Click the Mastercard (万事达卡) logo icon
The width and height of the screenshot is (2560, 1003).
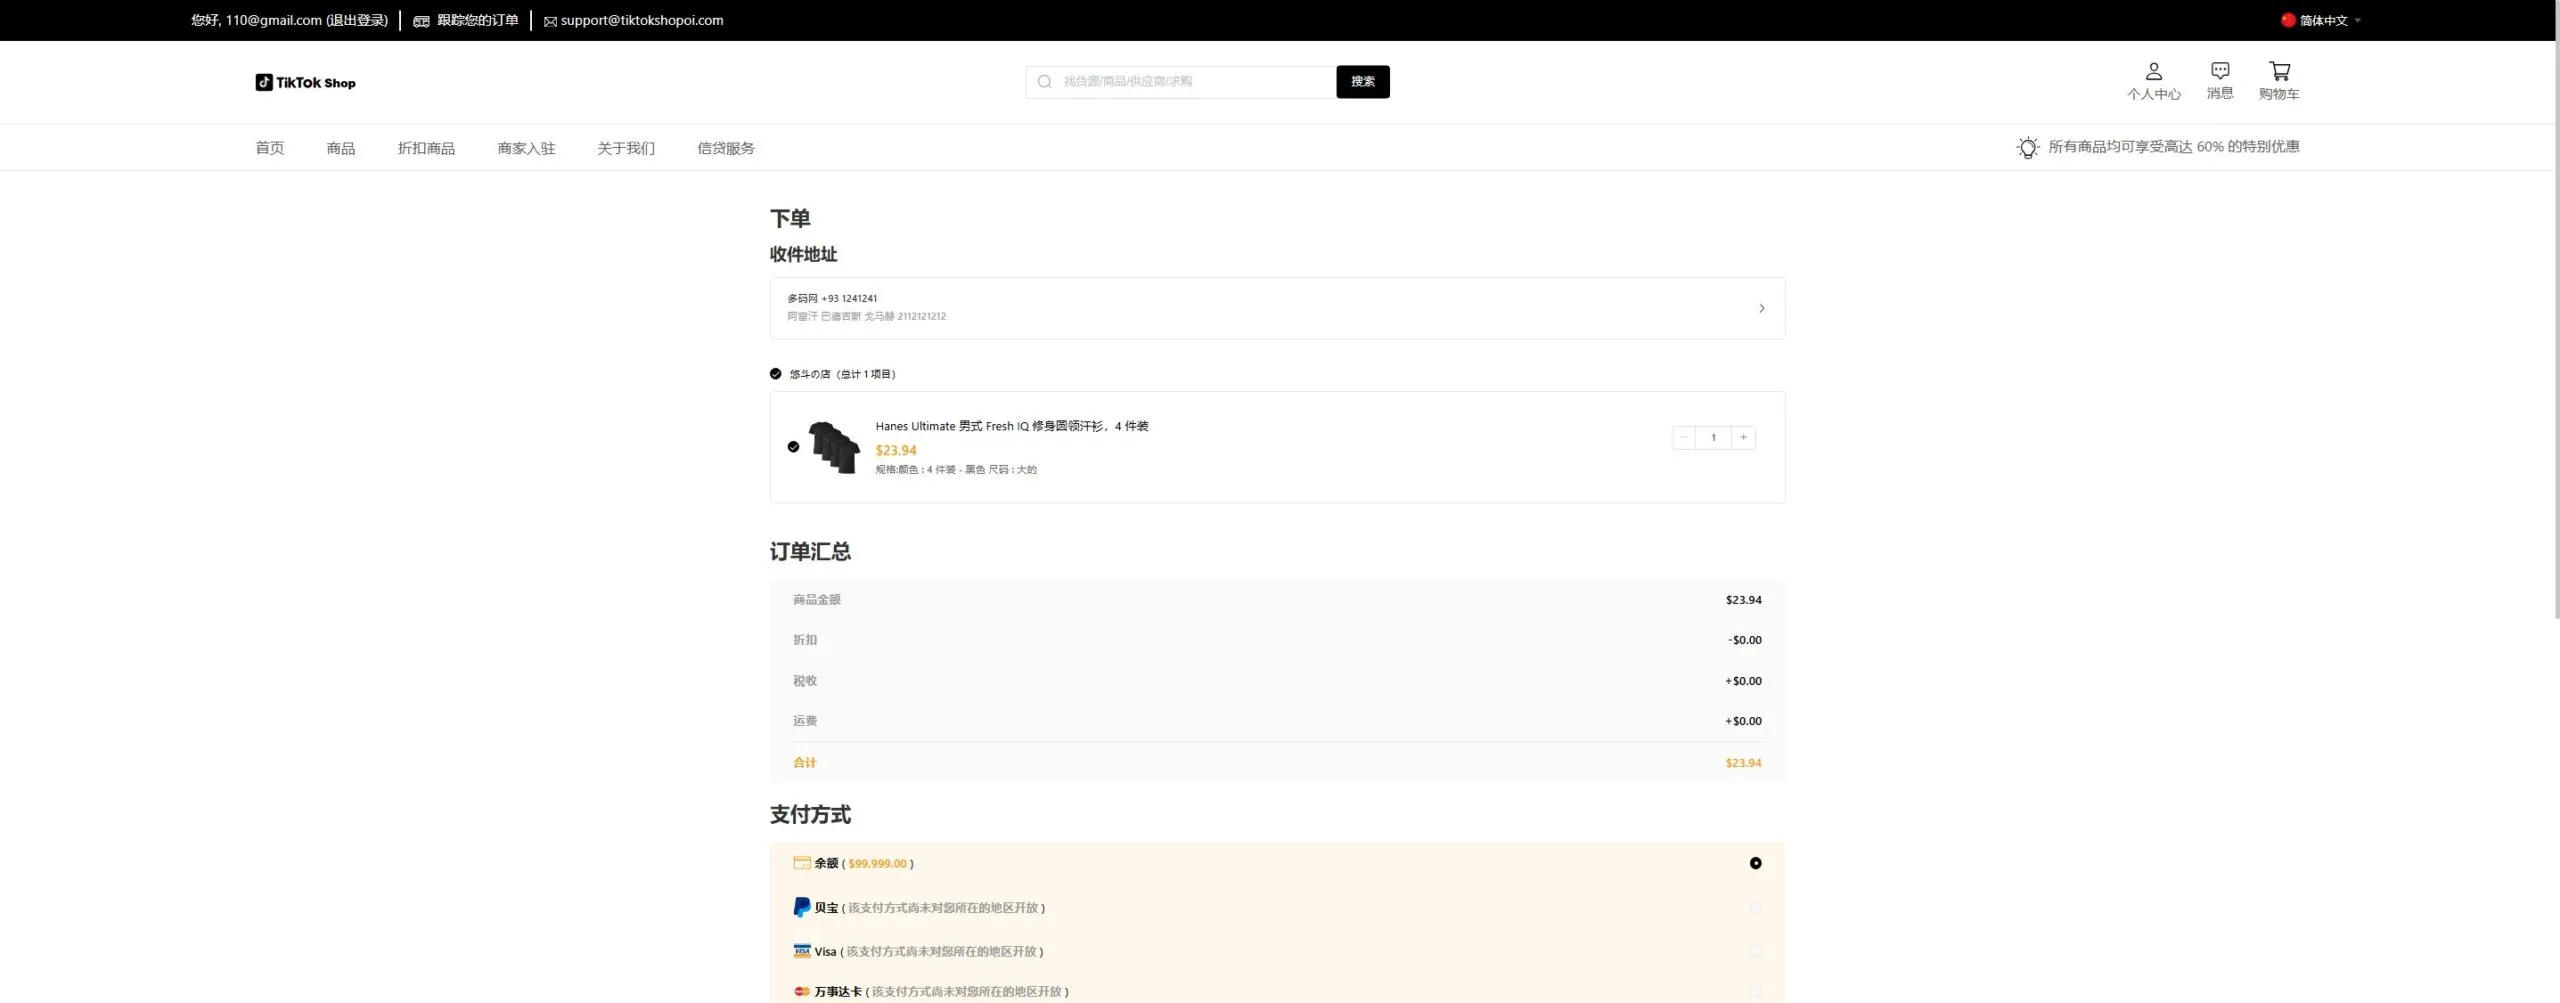[801, 991]
